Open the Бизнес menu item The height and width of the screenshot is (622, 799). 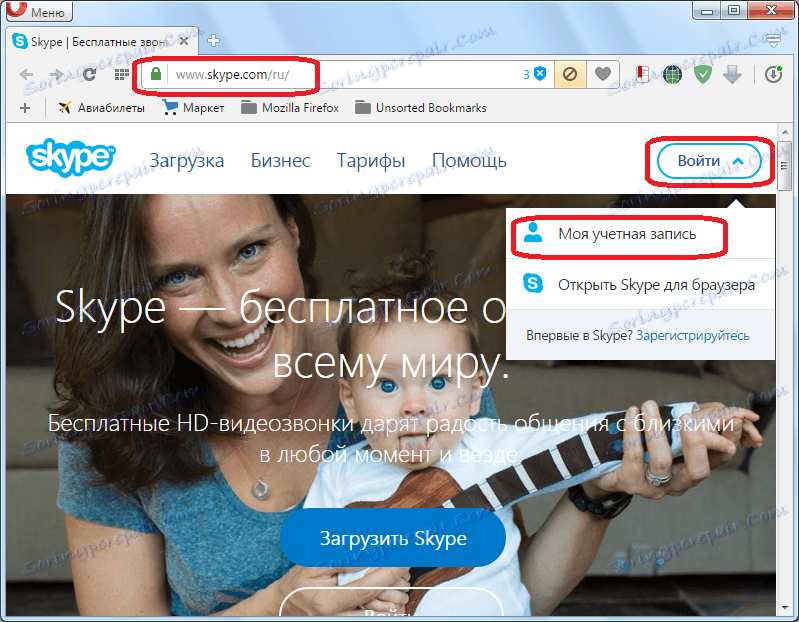click(x=280, y=160)
